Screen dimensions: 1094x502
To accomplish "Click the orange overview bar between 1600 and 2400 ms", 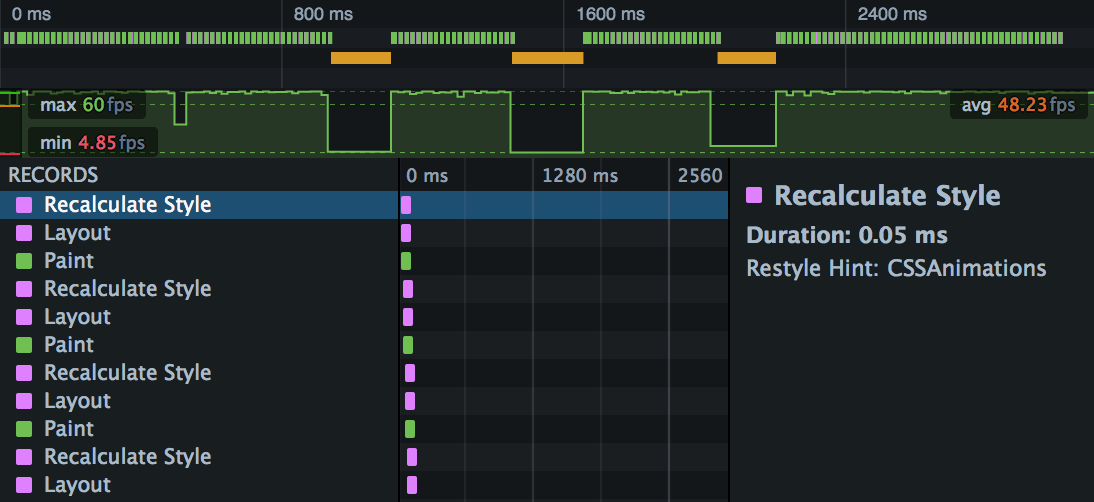I will tap(746, 58).
